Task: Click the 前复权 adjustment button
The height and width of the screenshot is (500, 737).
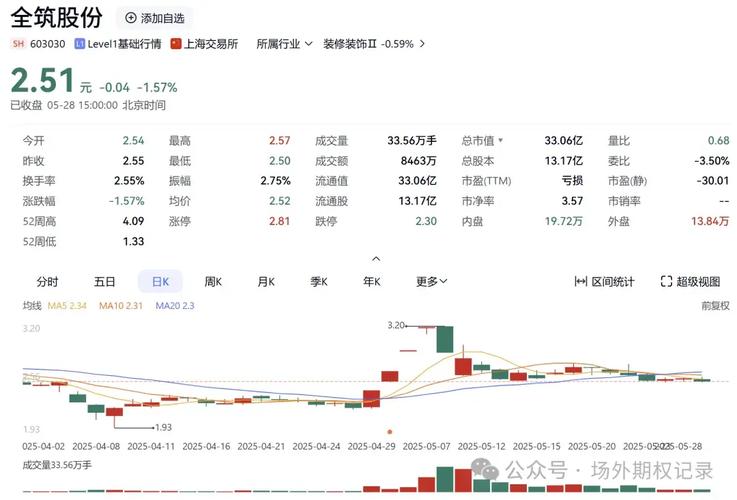Action: pos(715,306)
